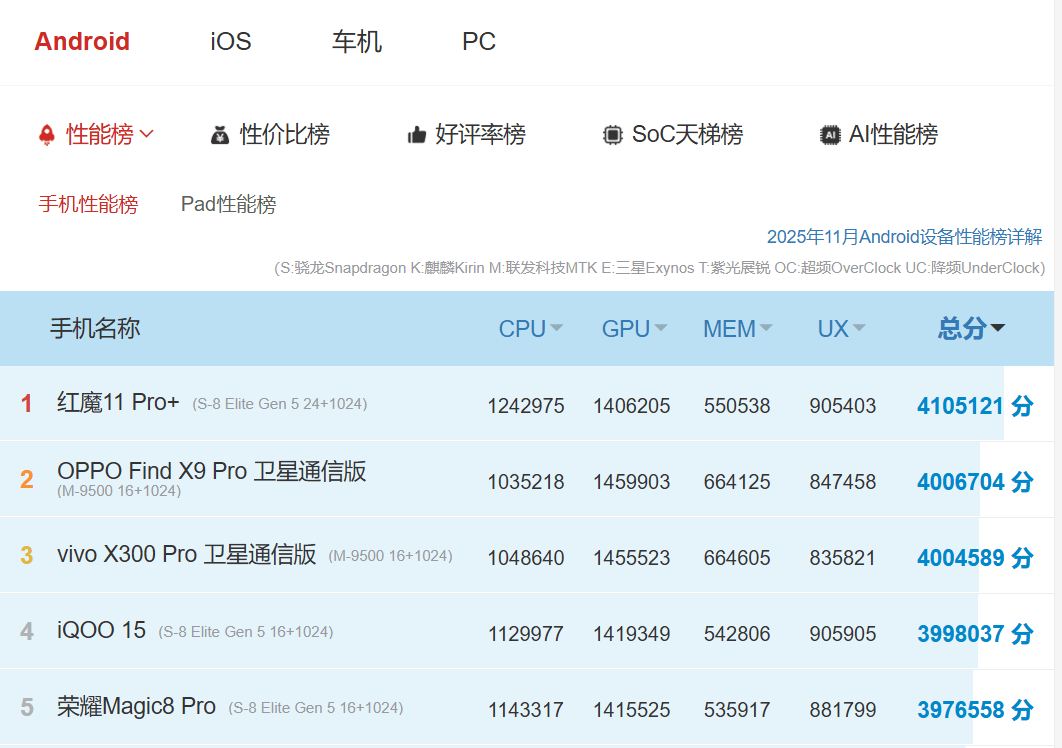Open the PC tab
Viewport: 1062px width, 748px height.
pyautogui.click(x=478, y=41)
